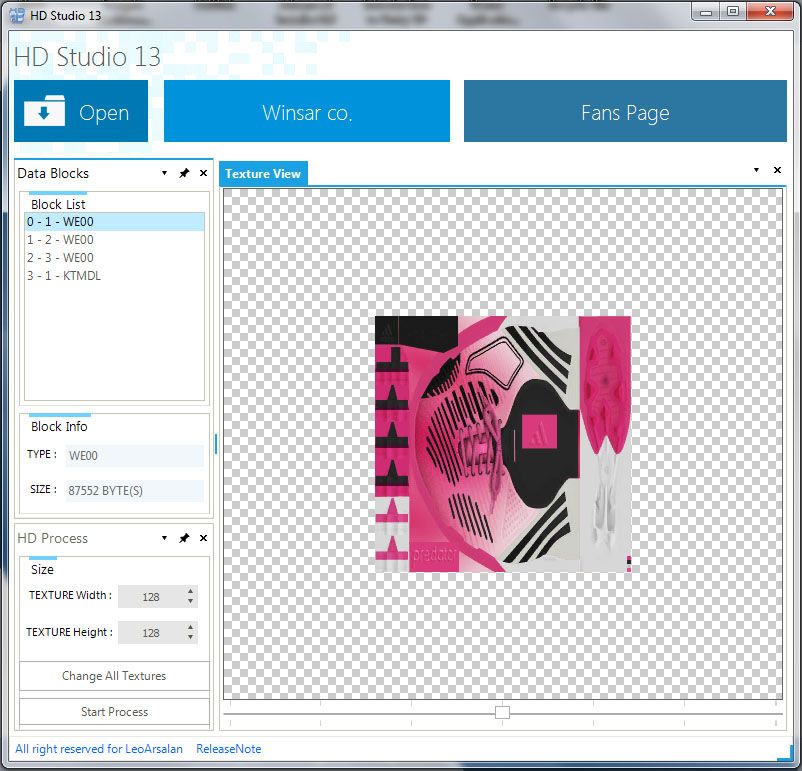
Task: Click HD Studio 13 title bar app icon
Action: coord(16,15)
